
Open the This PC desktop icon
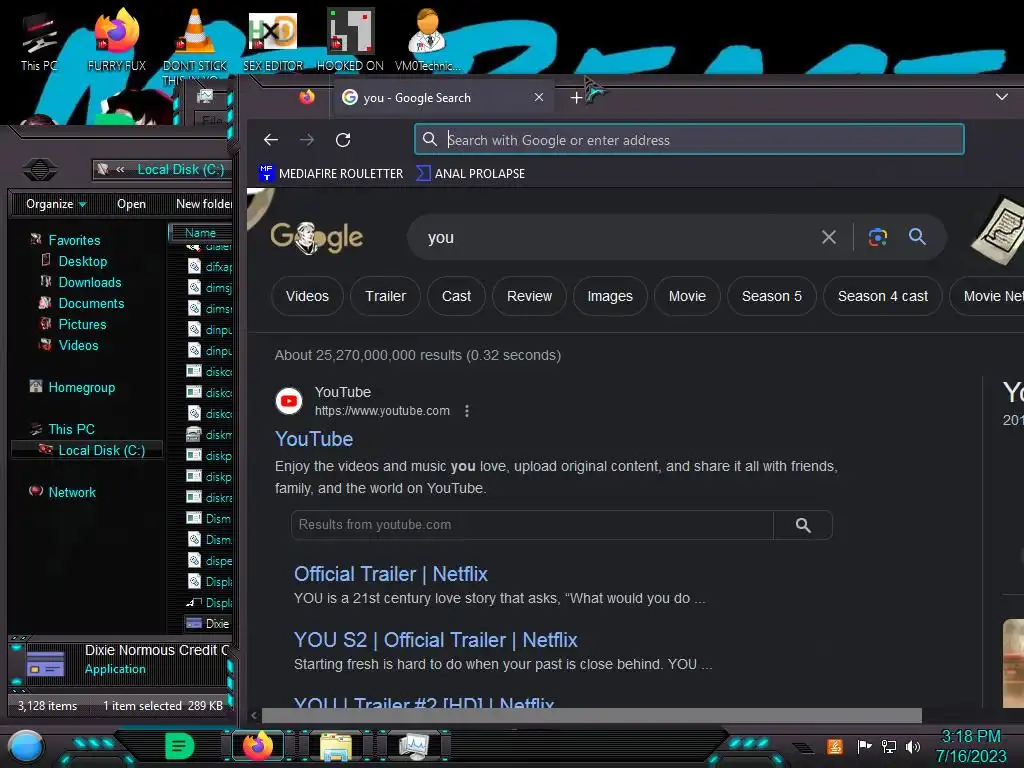[39, 40]
